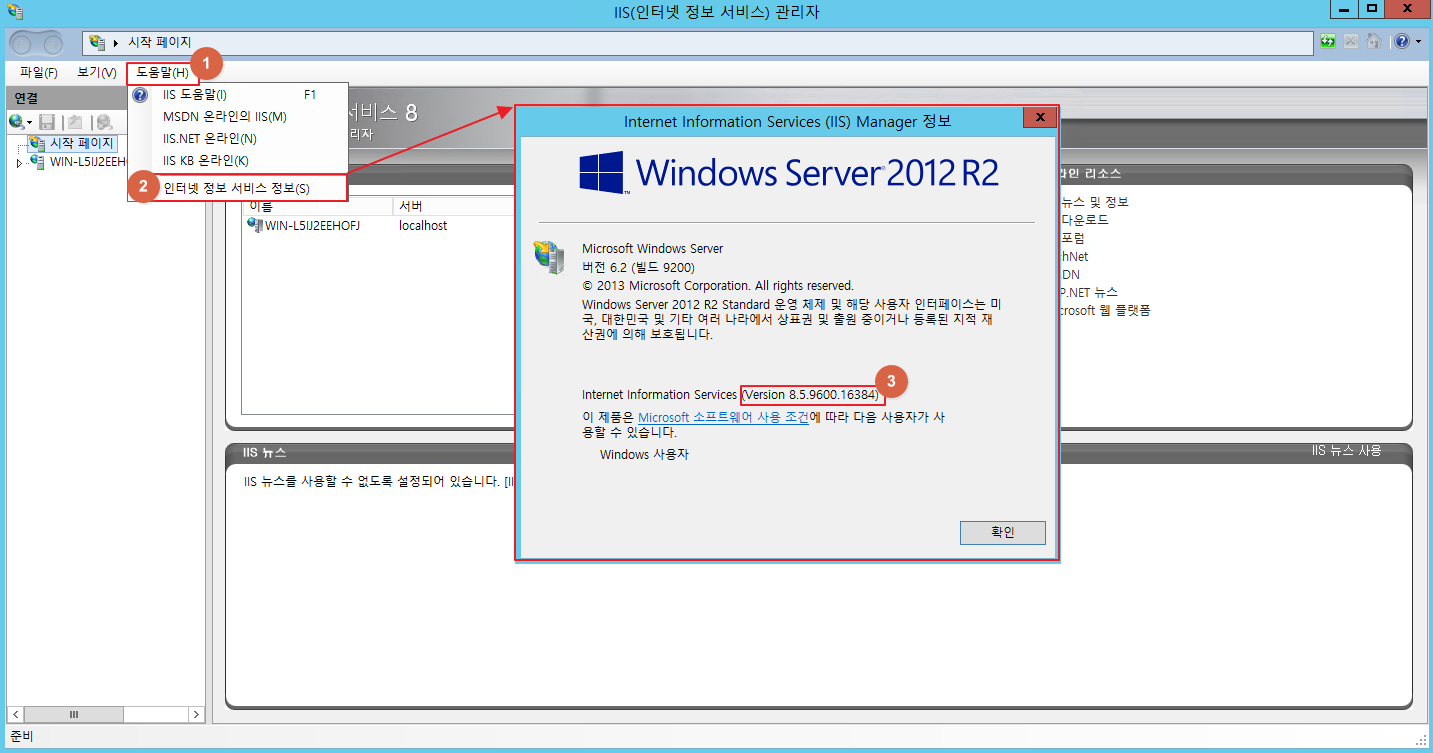1433x753 pixels.
Task: Click the 준비 status bar text
Action: (x=20, y=736)
